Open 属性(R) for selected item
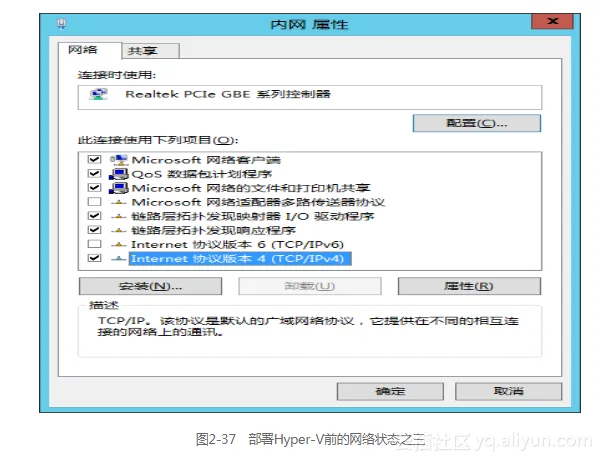This screenshot has height=462, width=603. (469, 287)
